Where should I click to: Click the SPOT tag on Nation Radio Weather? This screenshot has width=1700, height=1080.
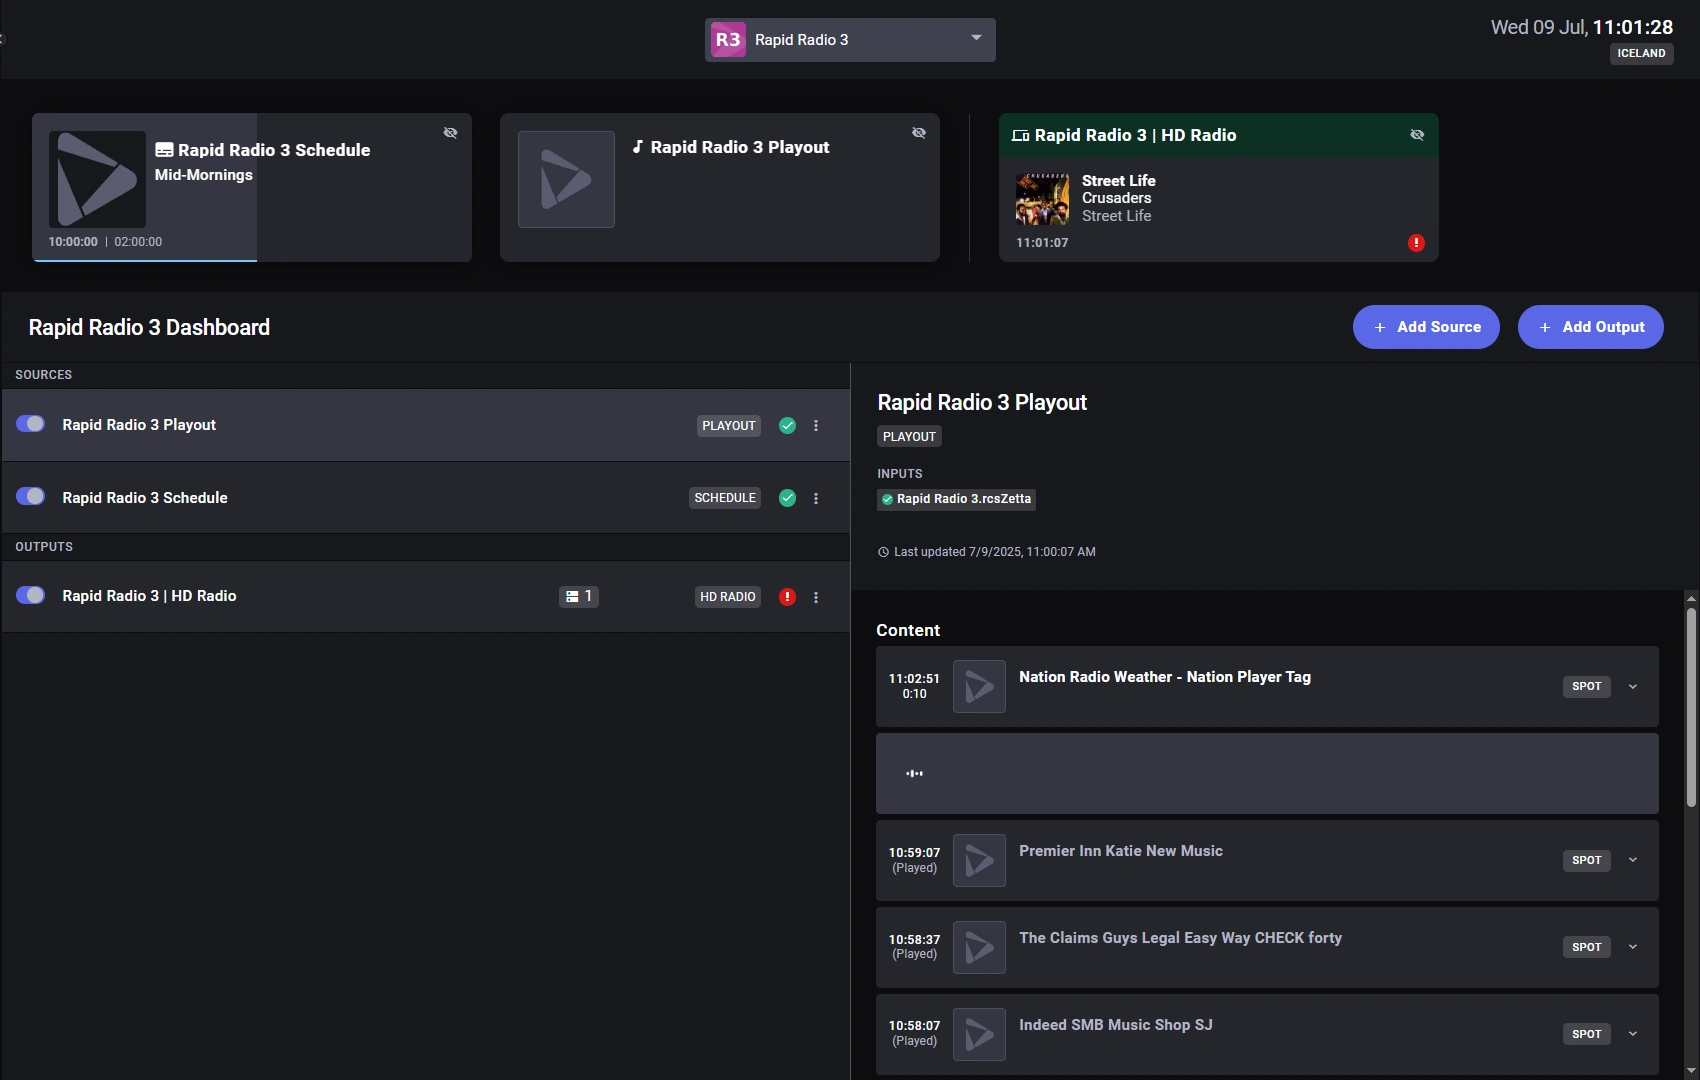1587,687
